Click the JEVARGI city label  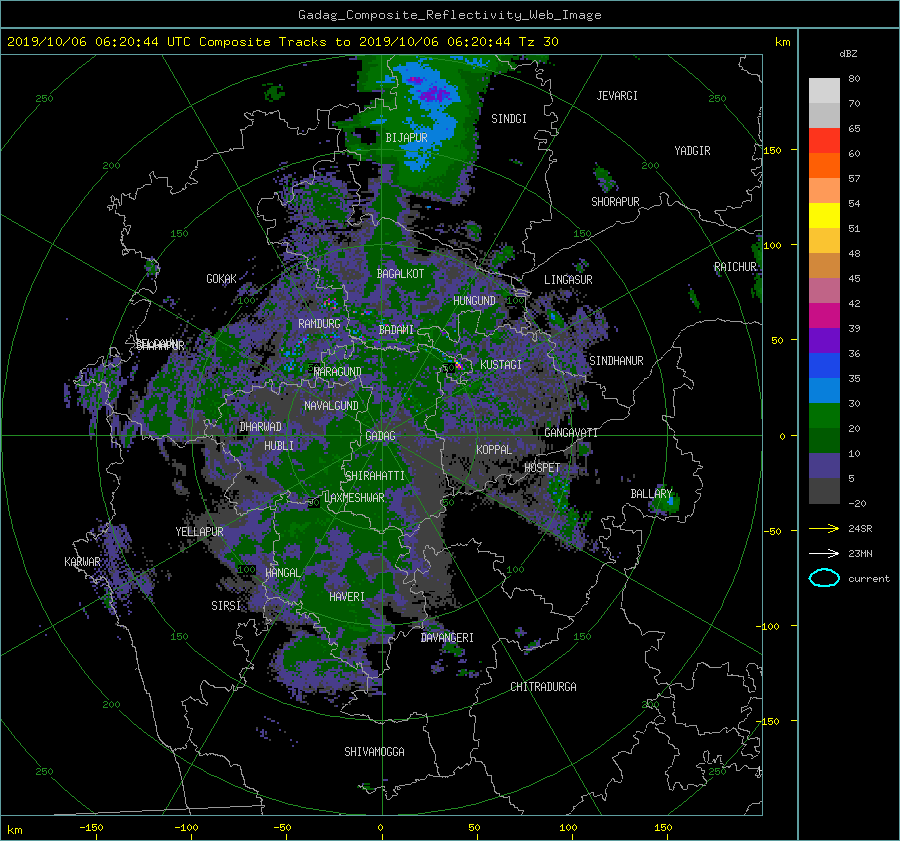click(x=617, y=96)
